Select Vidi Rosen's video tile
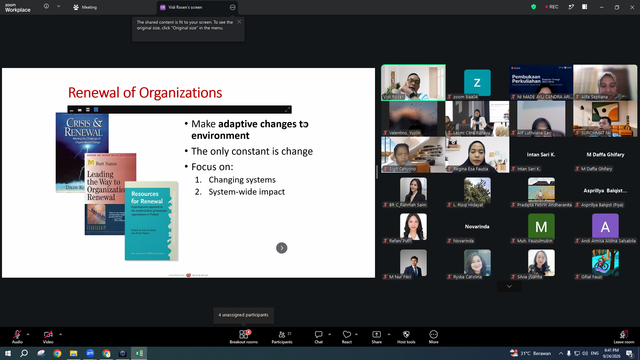The image size is (640, 360). coord(413,82)
